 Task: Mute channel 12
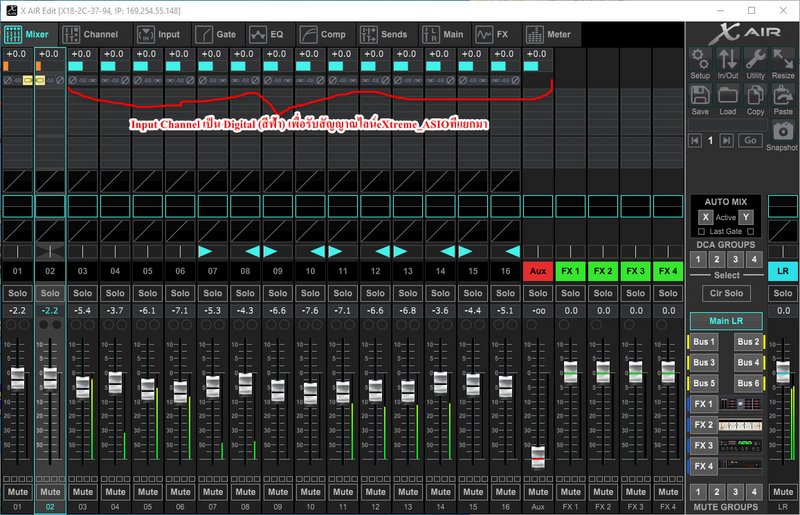[375, 492]
